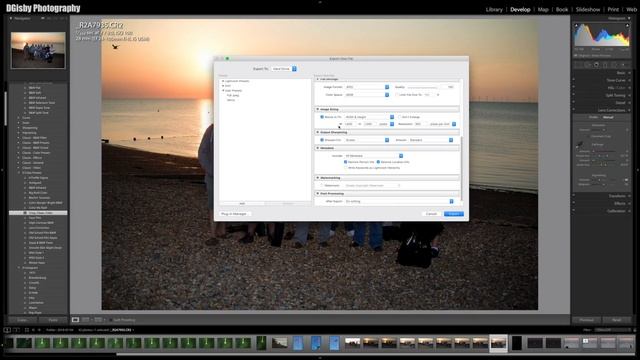Toggle Remove Person Info checkbox
This screenshot has width=640, height=360.
point(346,162)
